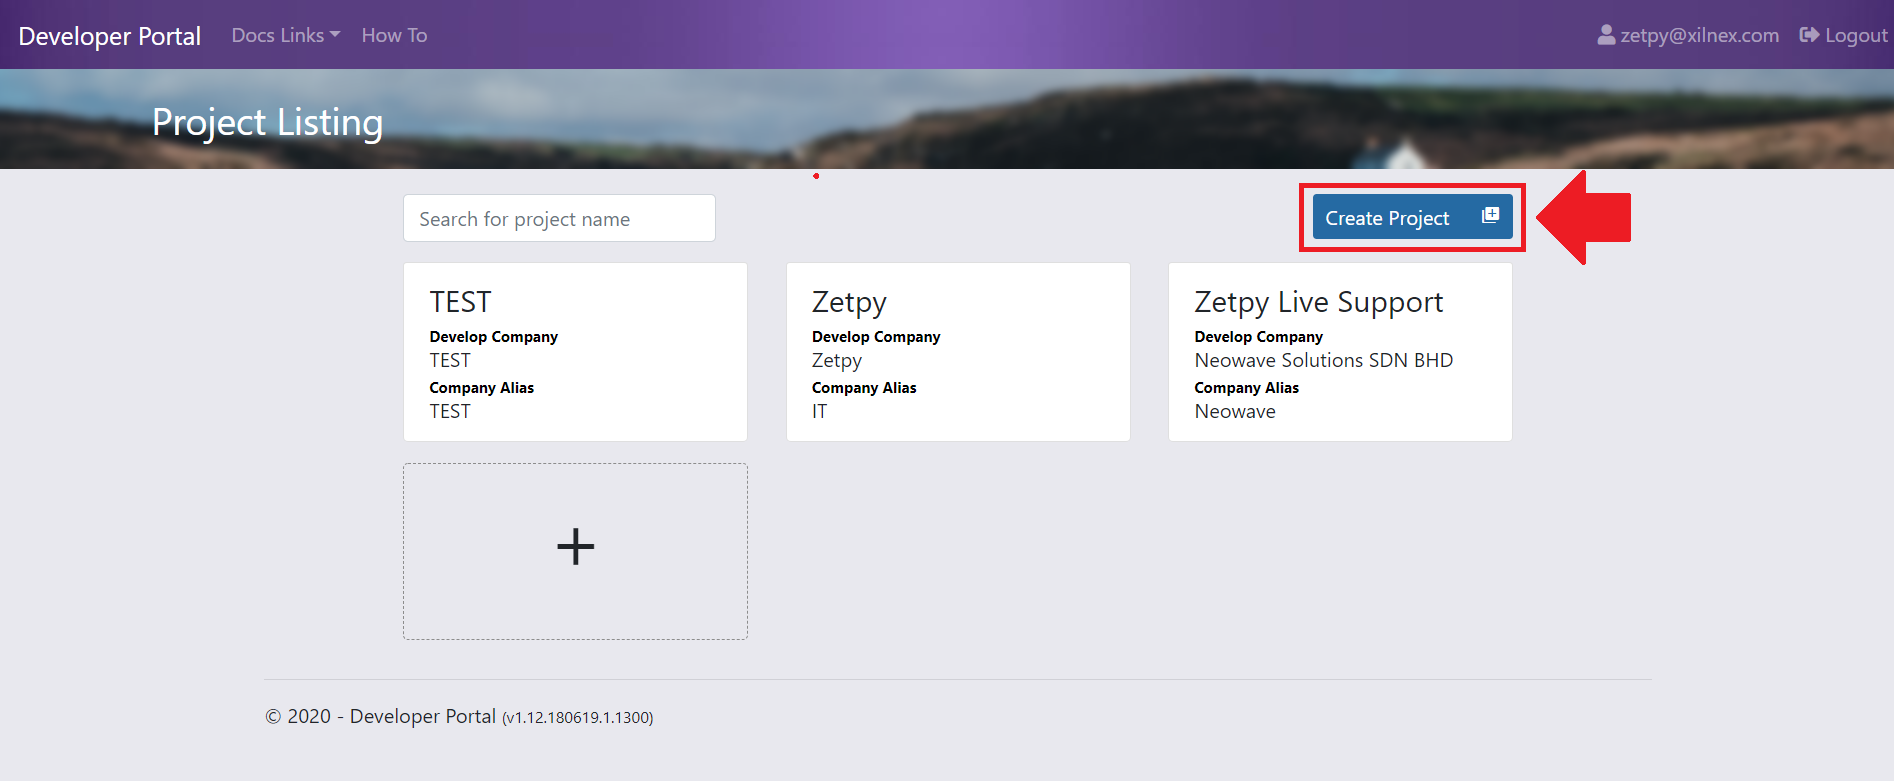Click the Logout link
Image resolution: width=1894 pixels, height=781 pixels.
coord(1844,35)
